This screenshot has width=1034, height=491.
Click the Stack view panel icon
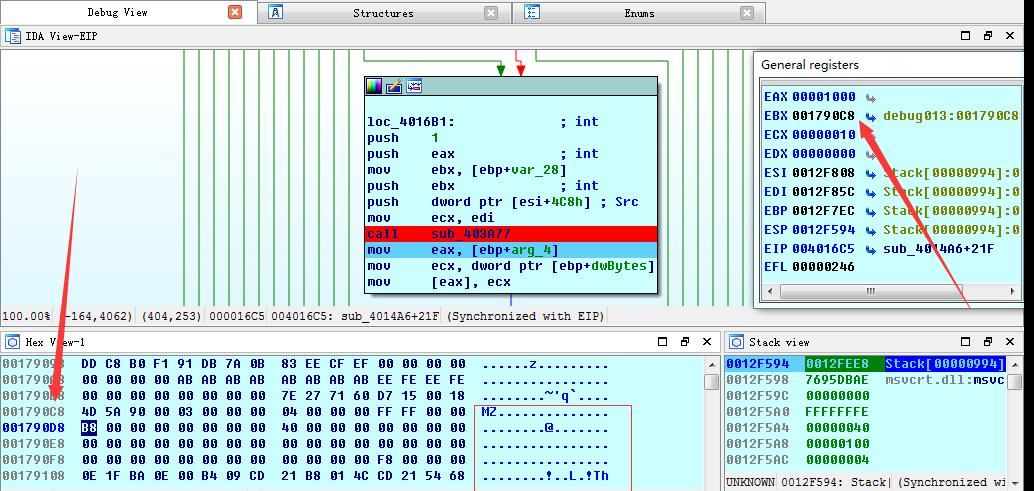coord(737,342)
